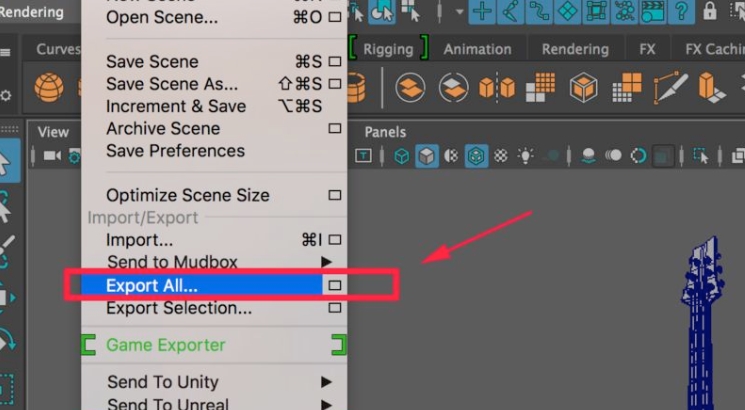Click Export All in the File menu
745x410 pixels.
[201, 286]
